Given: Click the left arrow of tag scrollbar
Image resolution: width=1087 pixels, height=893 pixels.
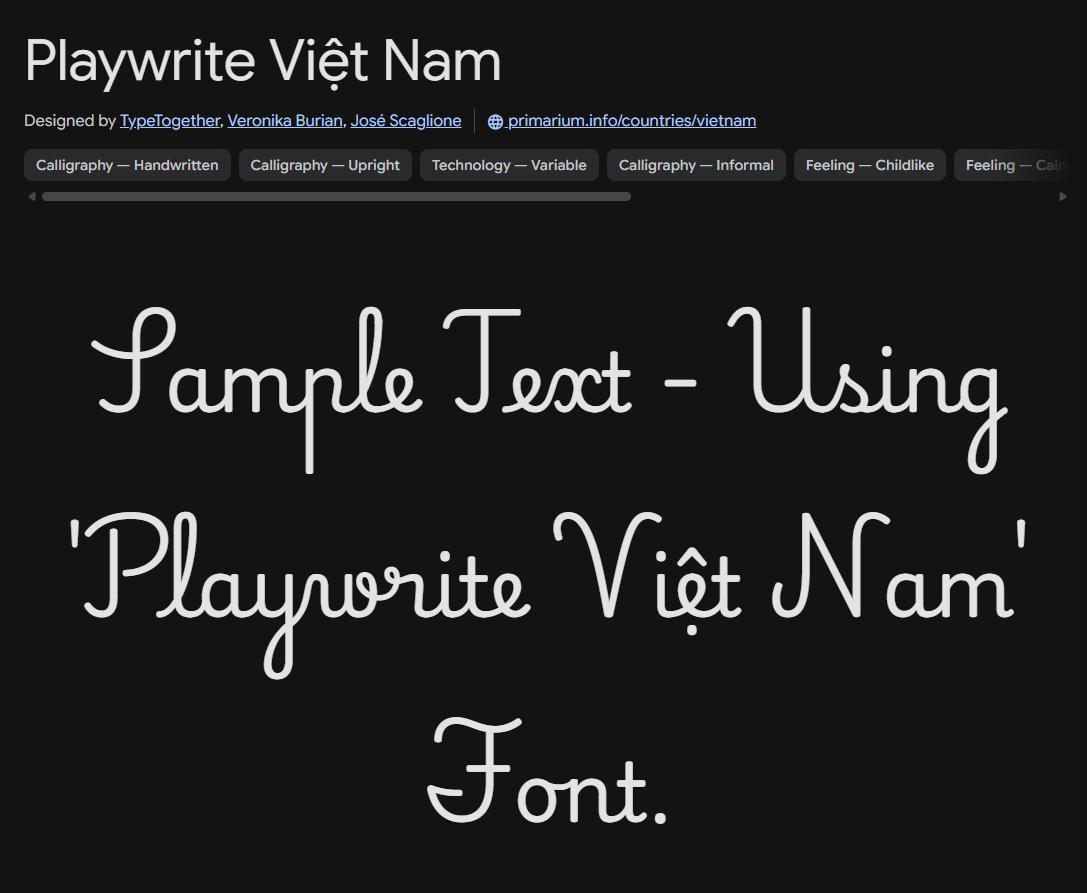Looking at the screenshot, I should click(32, 197).
